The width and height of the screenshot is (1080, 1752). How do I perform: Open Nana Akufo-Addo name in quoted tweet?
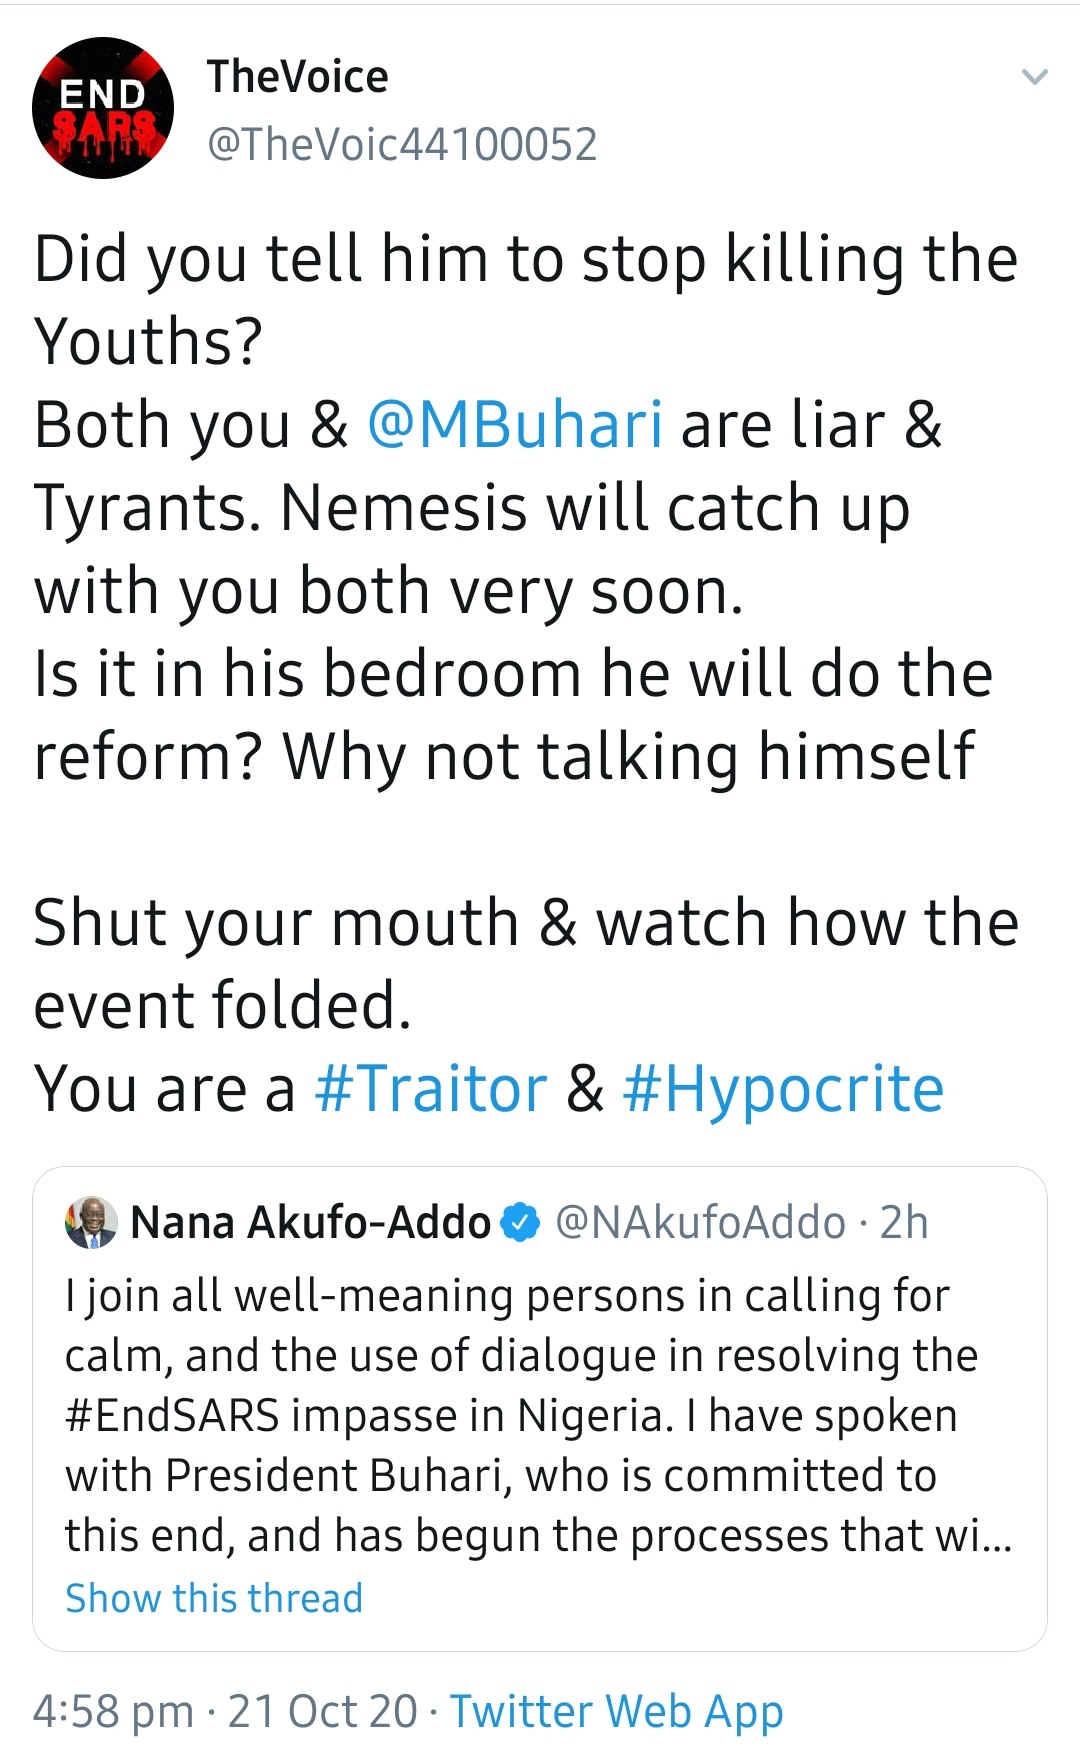pos(310,1222)
